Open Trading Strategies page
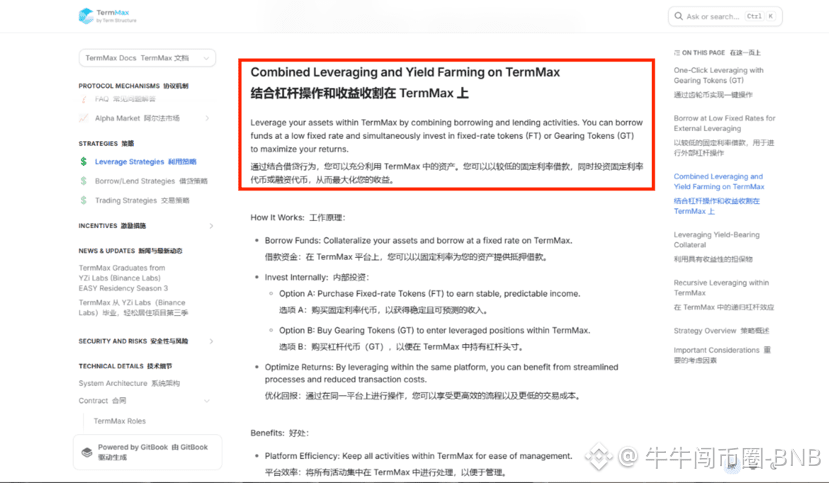829x483 pixels. pyautogui.click(x=142, y=200)
